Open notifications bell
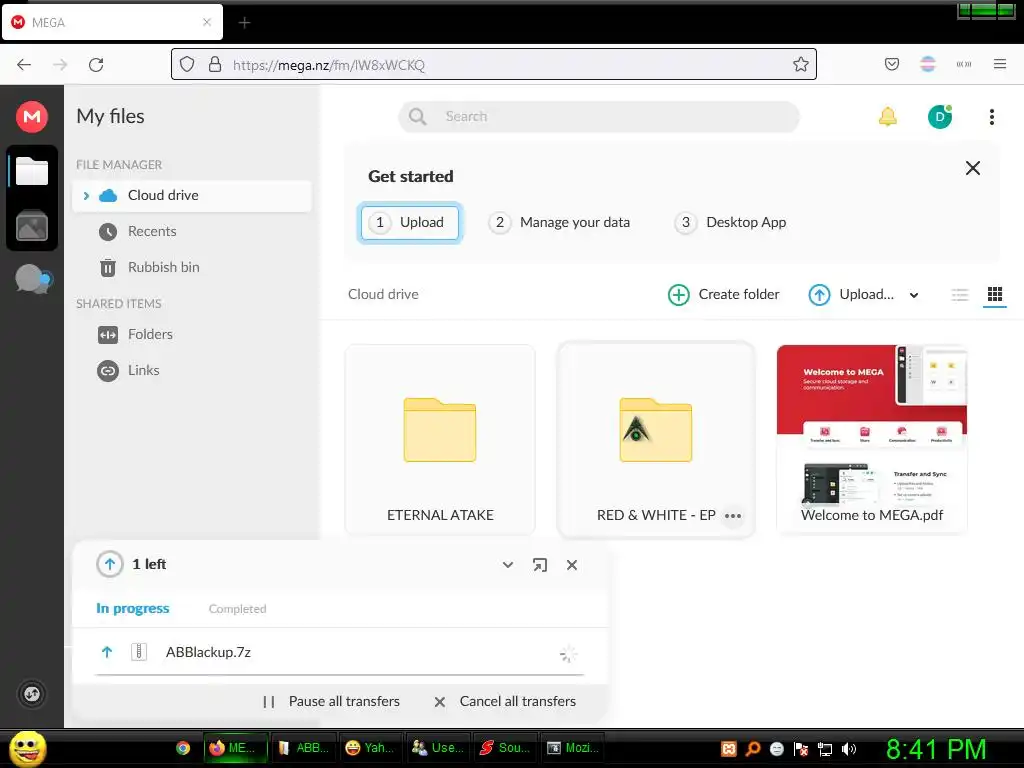 click(x=888, y=117)
